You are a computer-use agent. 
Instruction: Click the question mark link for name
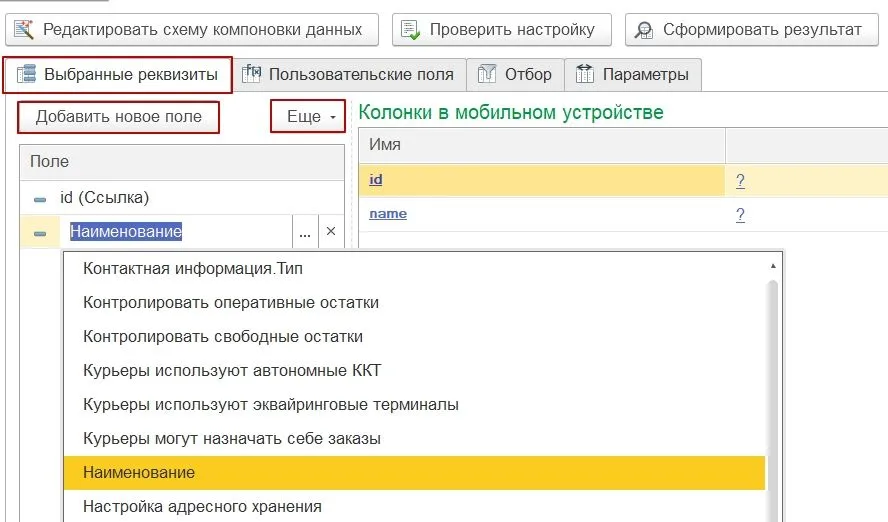[x=740, y=215]
